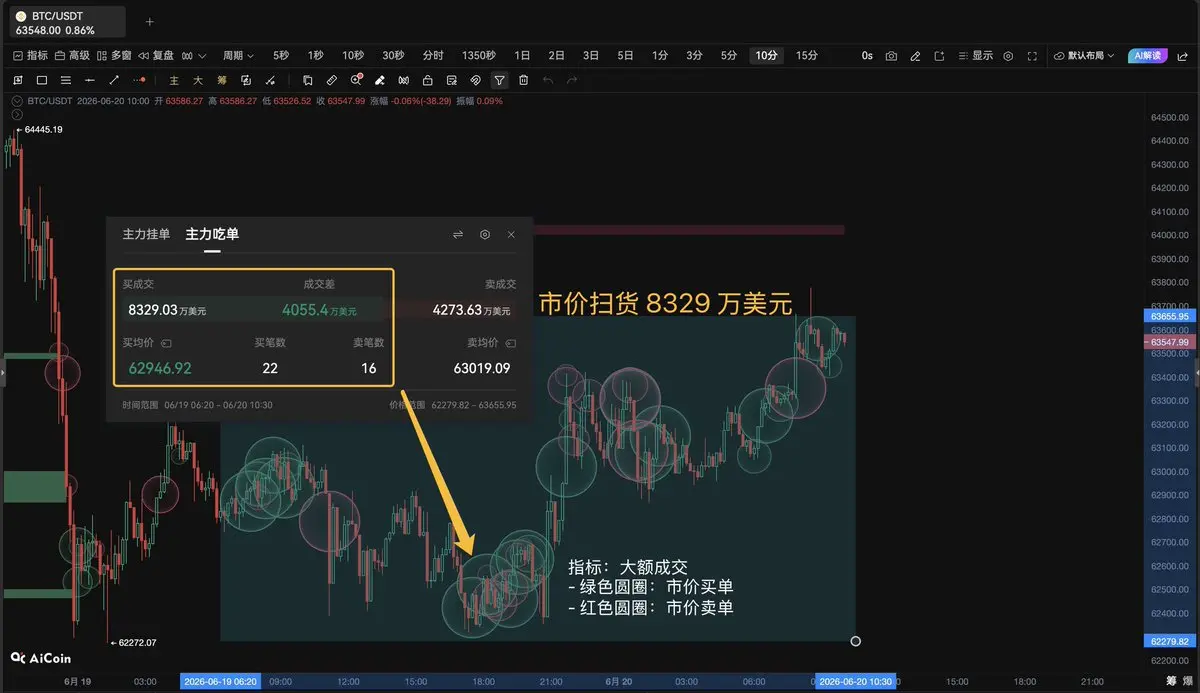The height and width of the screenshot is (693, 1200).
Task: Toggle the 筹 chip distribution indicator
Action: pos(222,80)
